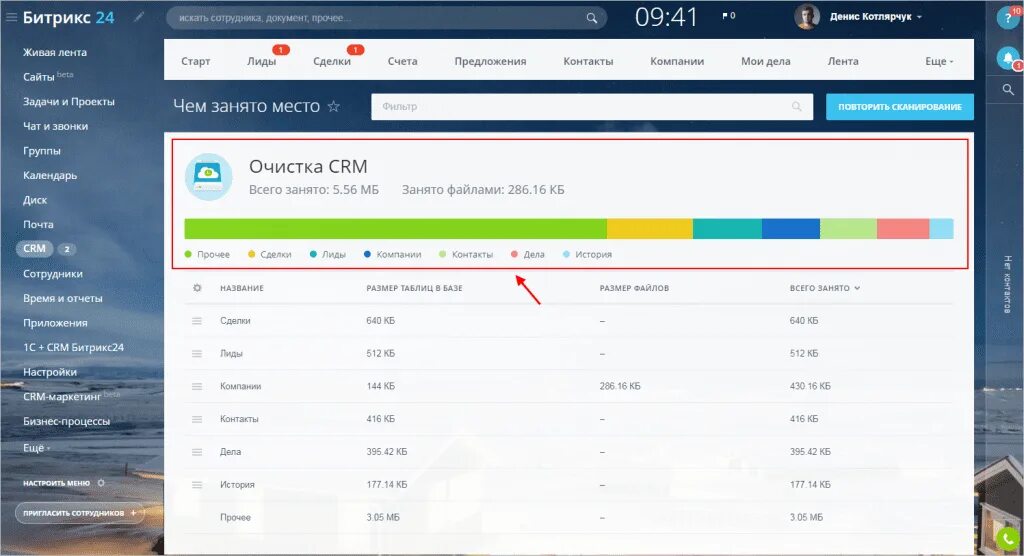
Task: Click the Настроить меню link
Action: 56,483
